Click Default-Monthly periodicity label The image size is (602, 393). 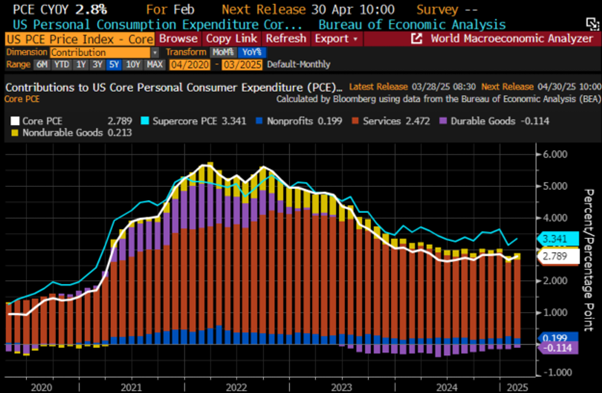298,64
